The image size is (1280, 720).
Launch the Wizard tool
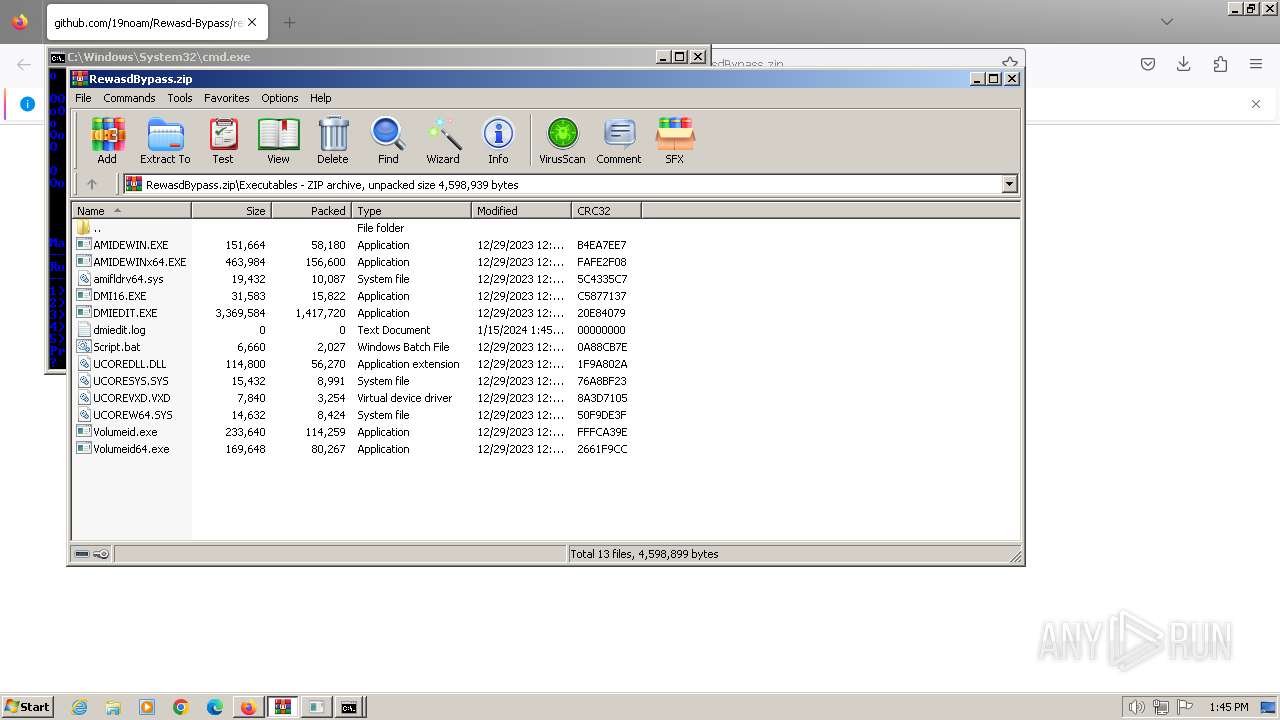pos(443,140)
